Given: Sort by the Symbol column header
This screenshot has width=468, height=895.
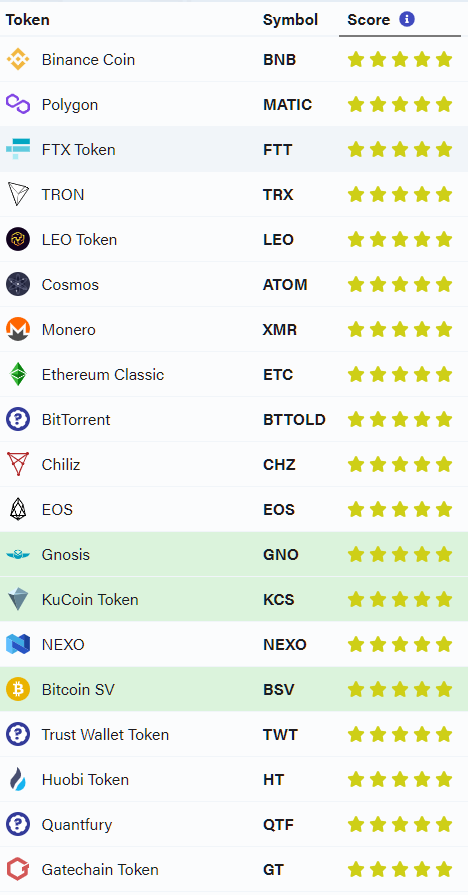Looking at the screenshot, I should (x=290, y=20).
